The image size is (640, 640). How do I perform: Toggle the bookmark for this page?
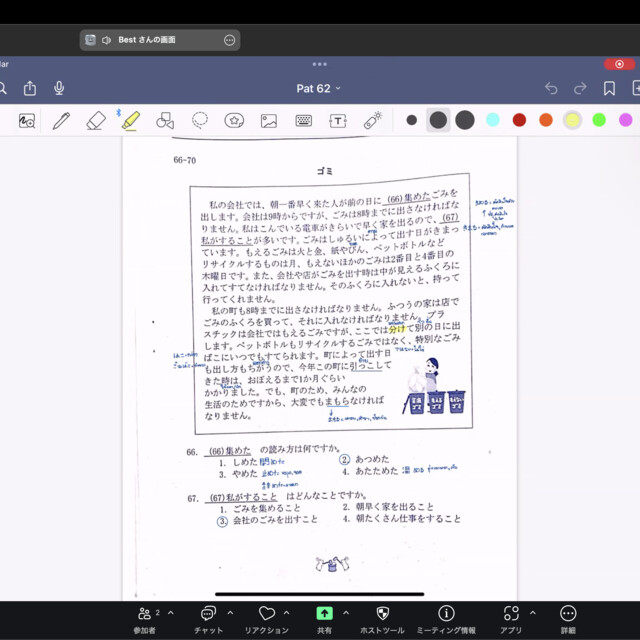609,88
